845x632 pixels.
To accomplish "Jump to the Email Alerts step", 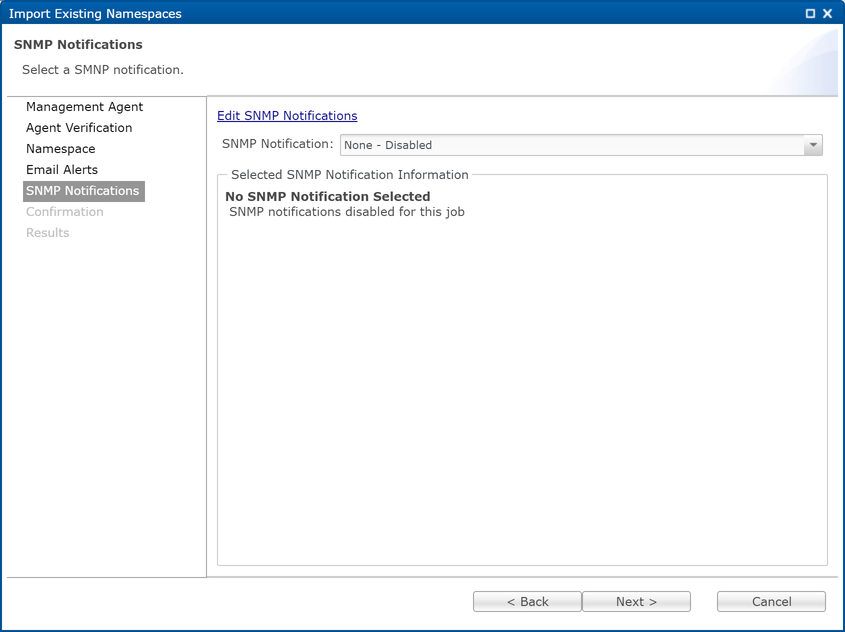I will tap(61, 170).
